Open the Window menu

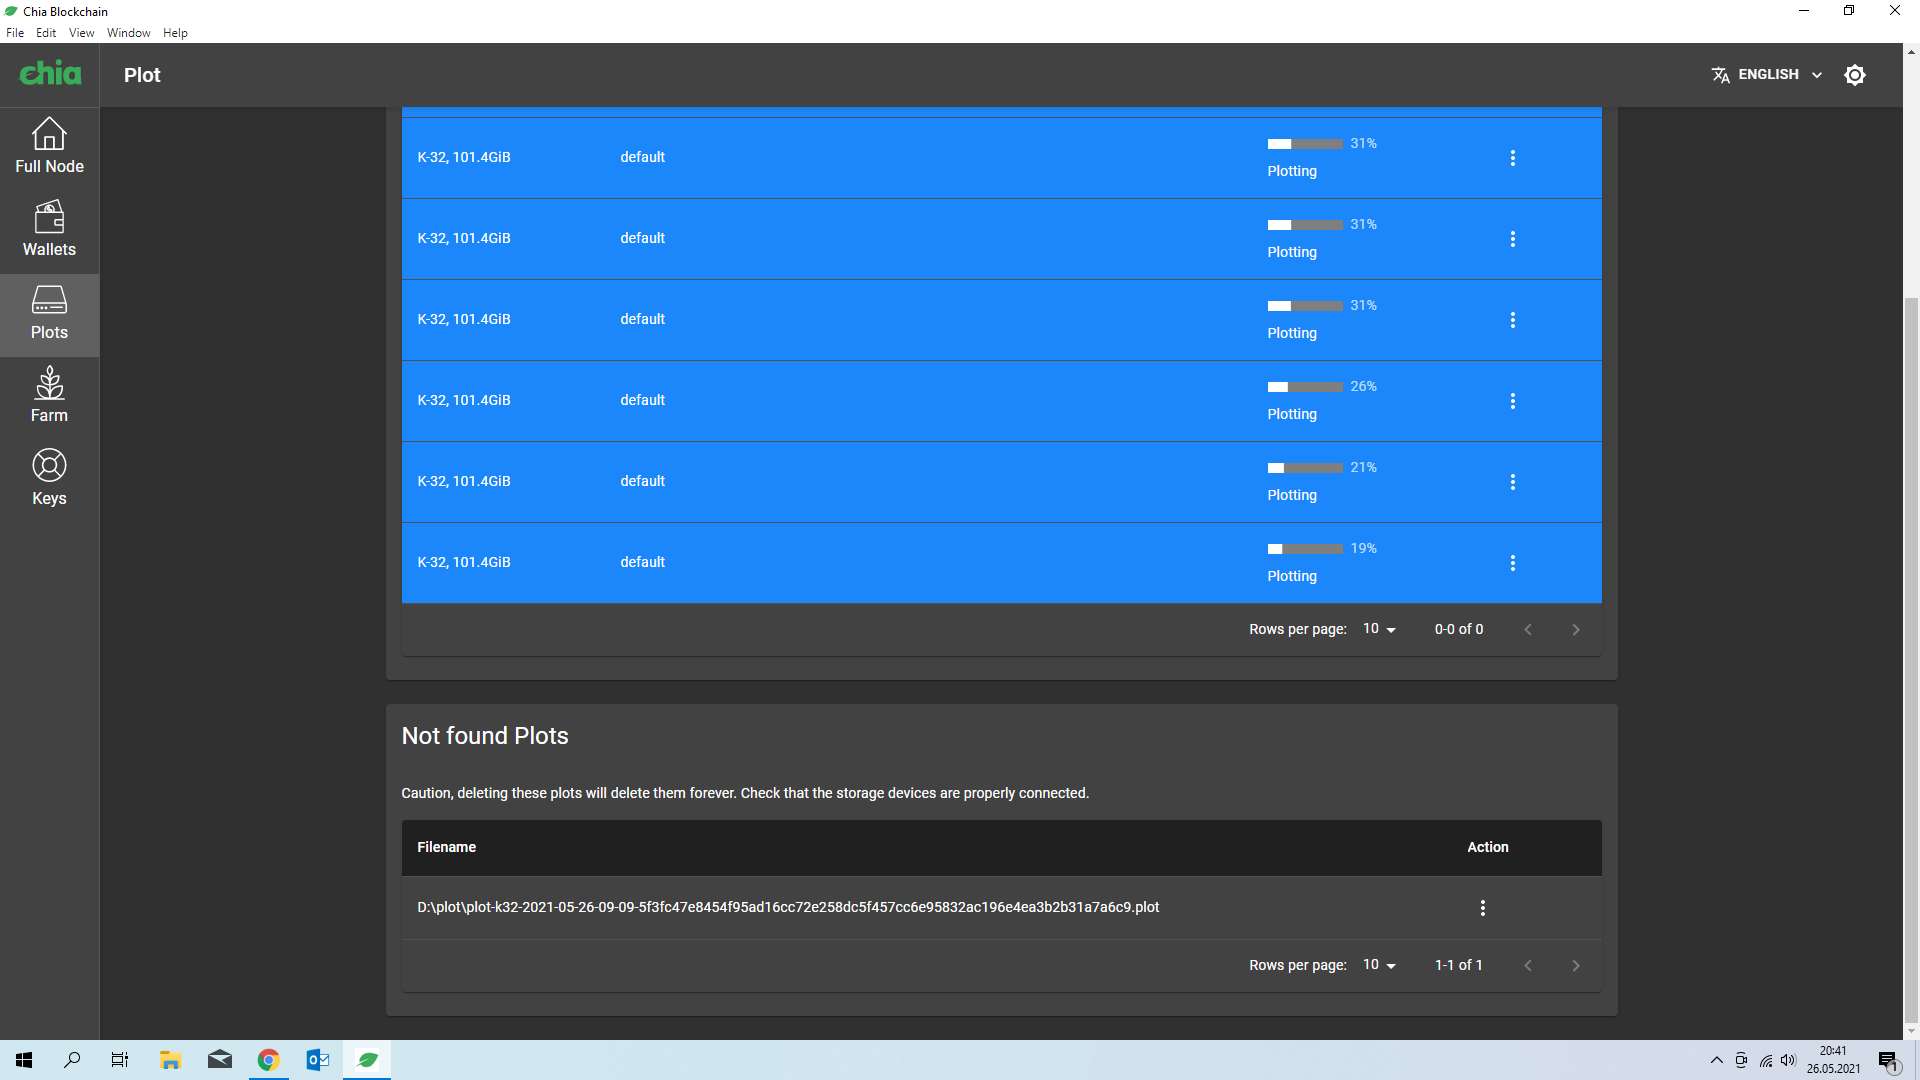tap(129, 33)
